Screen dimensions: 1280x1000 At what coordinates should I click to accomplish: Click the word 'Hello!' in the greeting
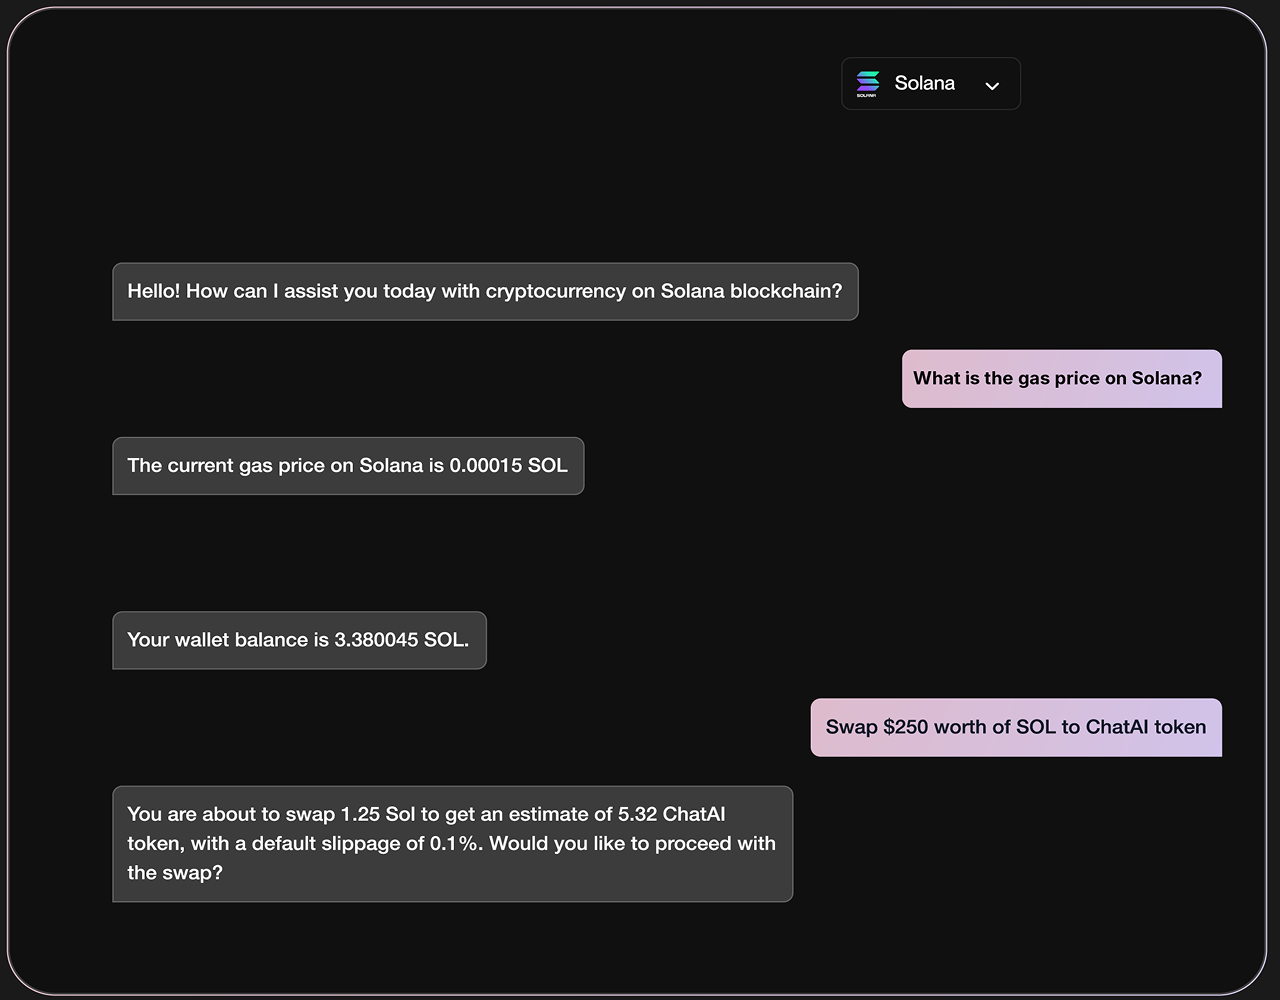[x=154, y=292]
